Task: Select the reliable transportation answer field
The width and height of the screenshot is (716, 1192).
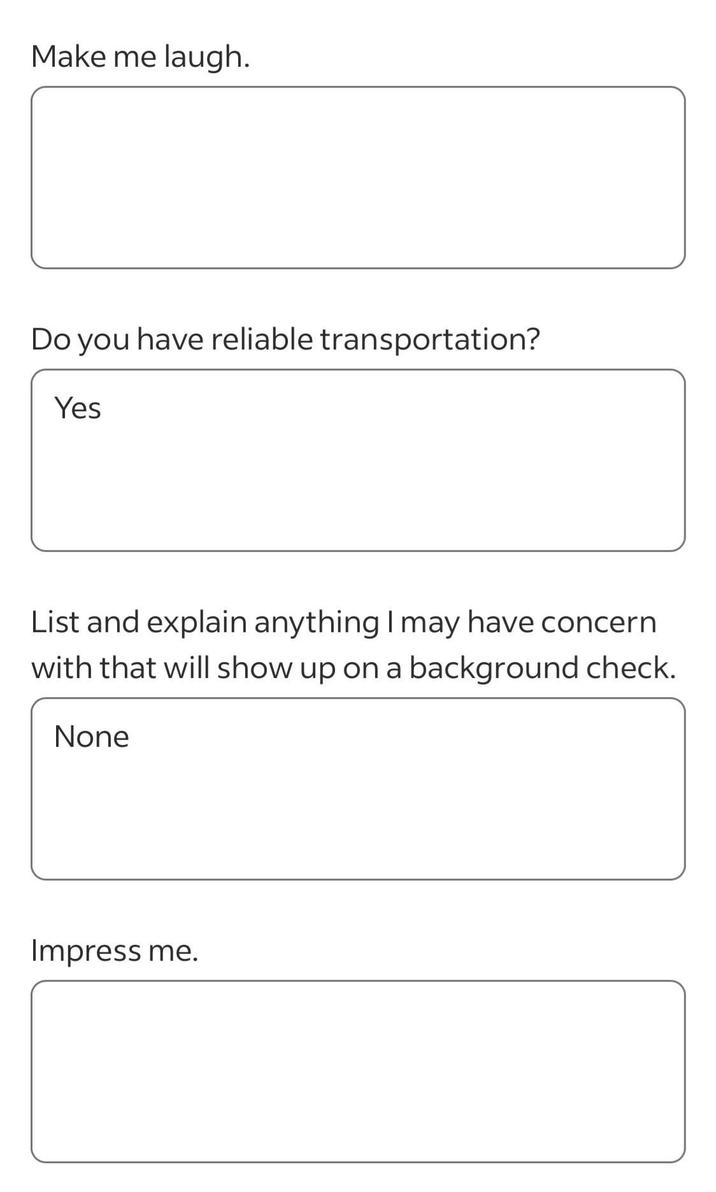Action: click(358, 460)
